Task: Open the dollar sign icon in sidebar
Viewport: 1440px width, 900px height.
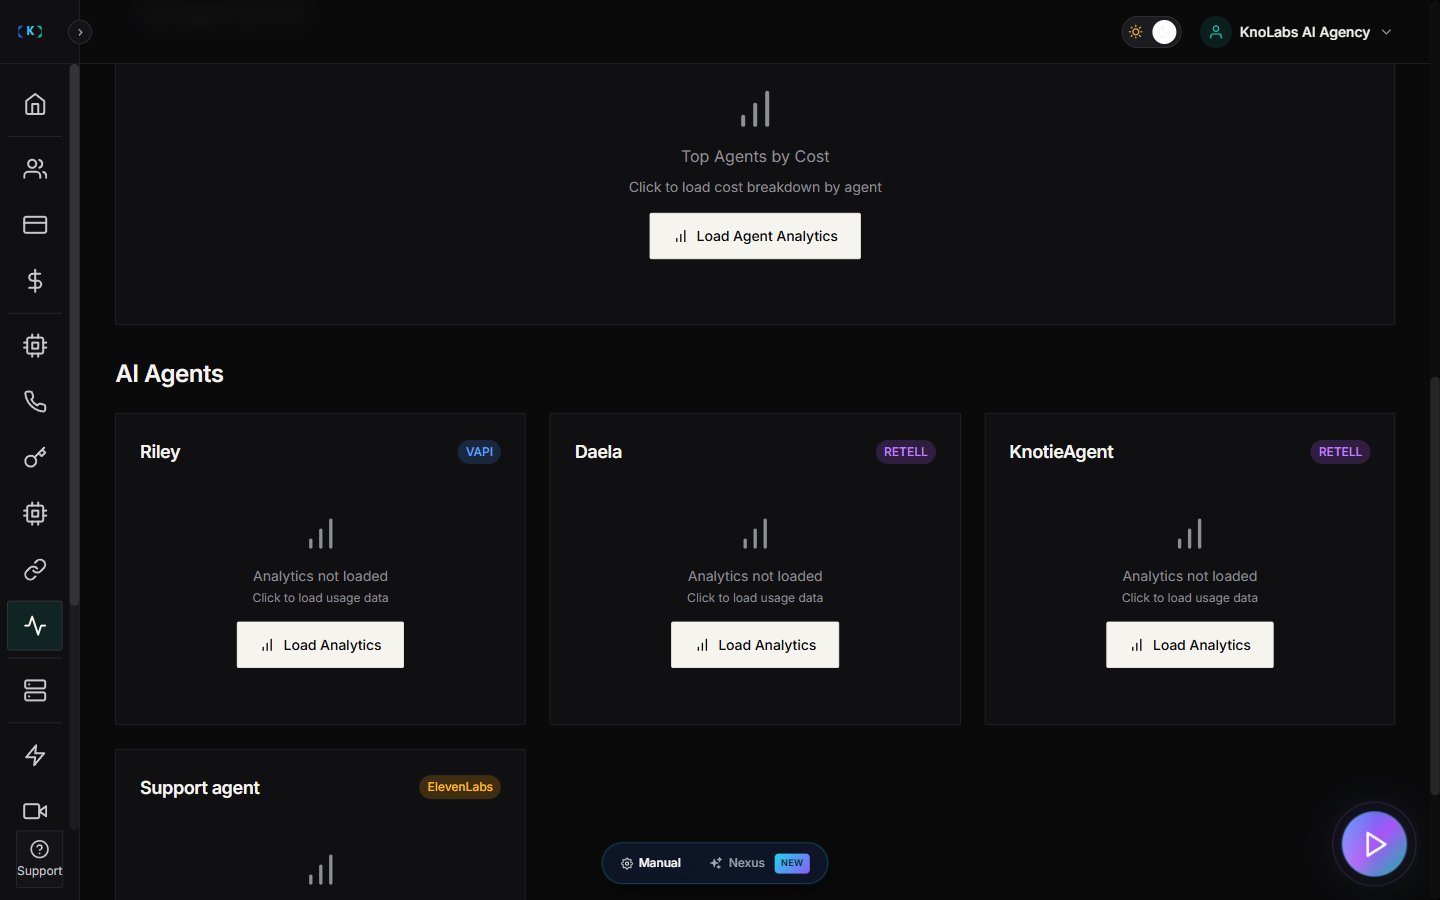Action: click(x=35, y=281)
